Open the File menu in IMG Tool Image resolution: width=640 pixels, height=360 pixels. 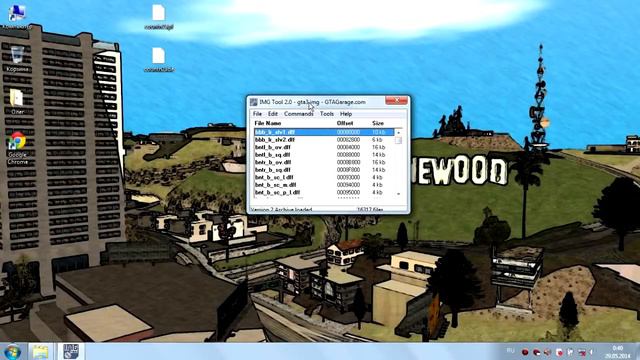257,114
